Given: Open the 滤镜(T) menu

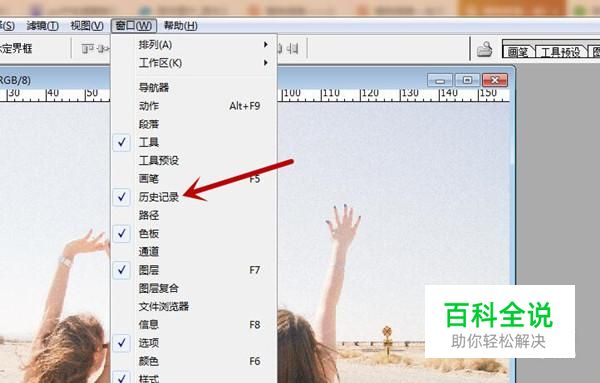Looking at the screenshot, I should pos(42,26).
